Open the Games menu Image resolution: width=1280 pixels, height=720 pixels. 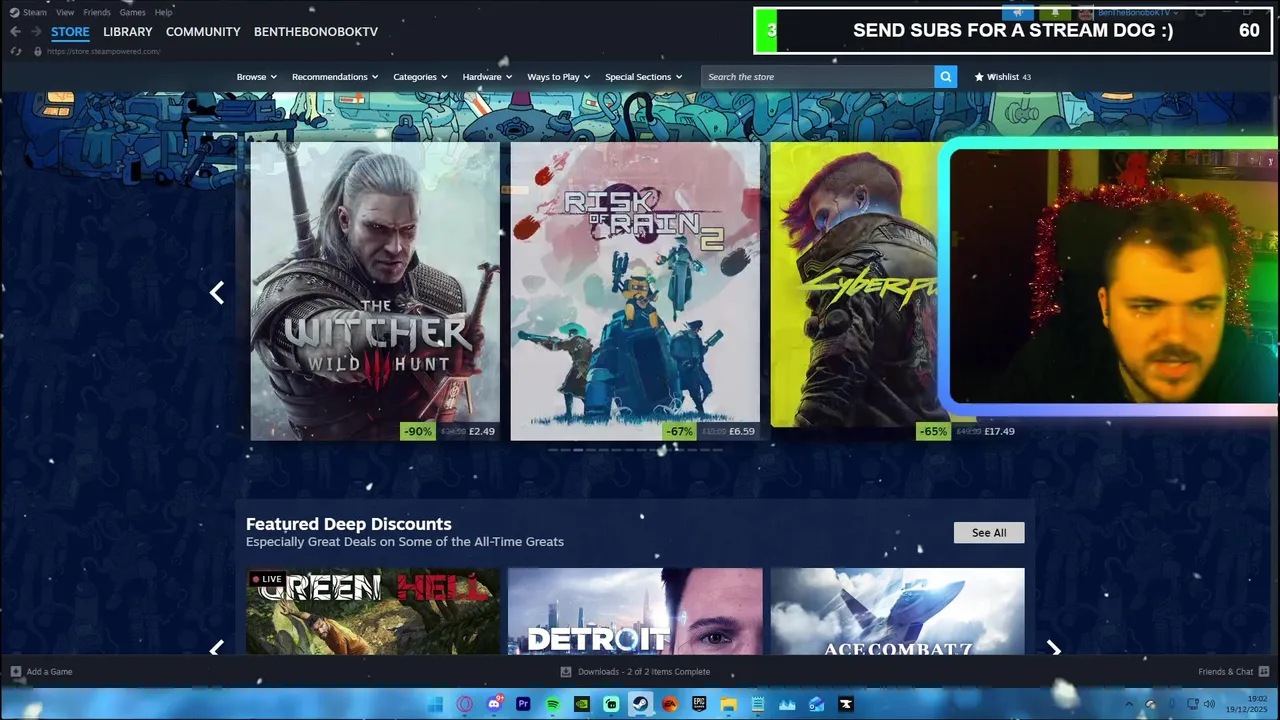pyautogui.click(x=132, y=12)
